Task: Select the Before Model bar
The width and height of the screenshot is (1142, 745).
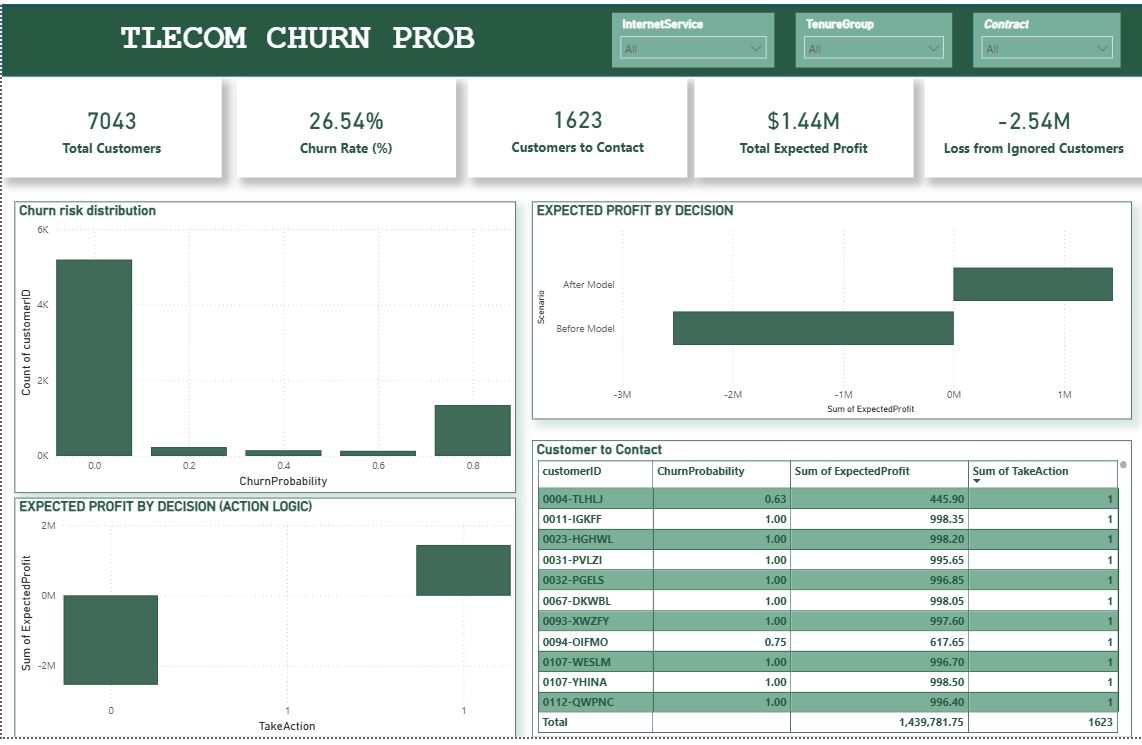Action: (x=814, y=328)
